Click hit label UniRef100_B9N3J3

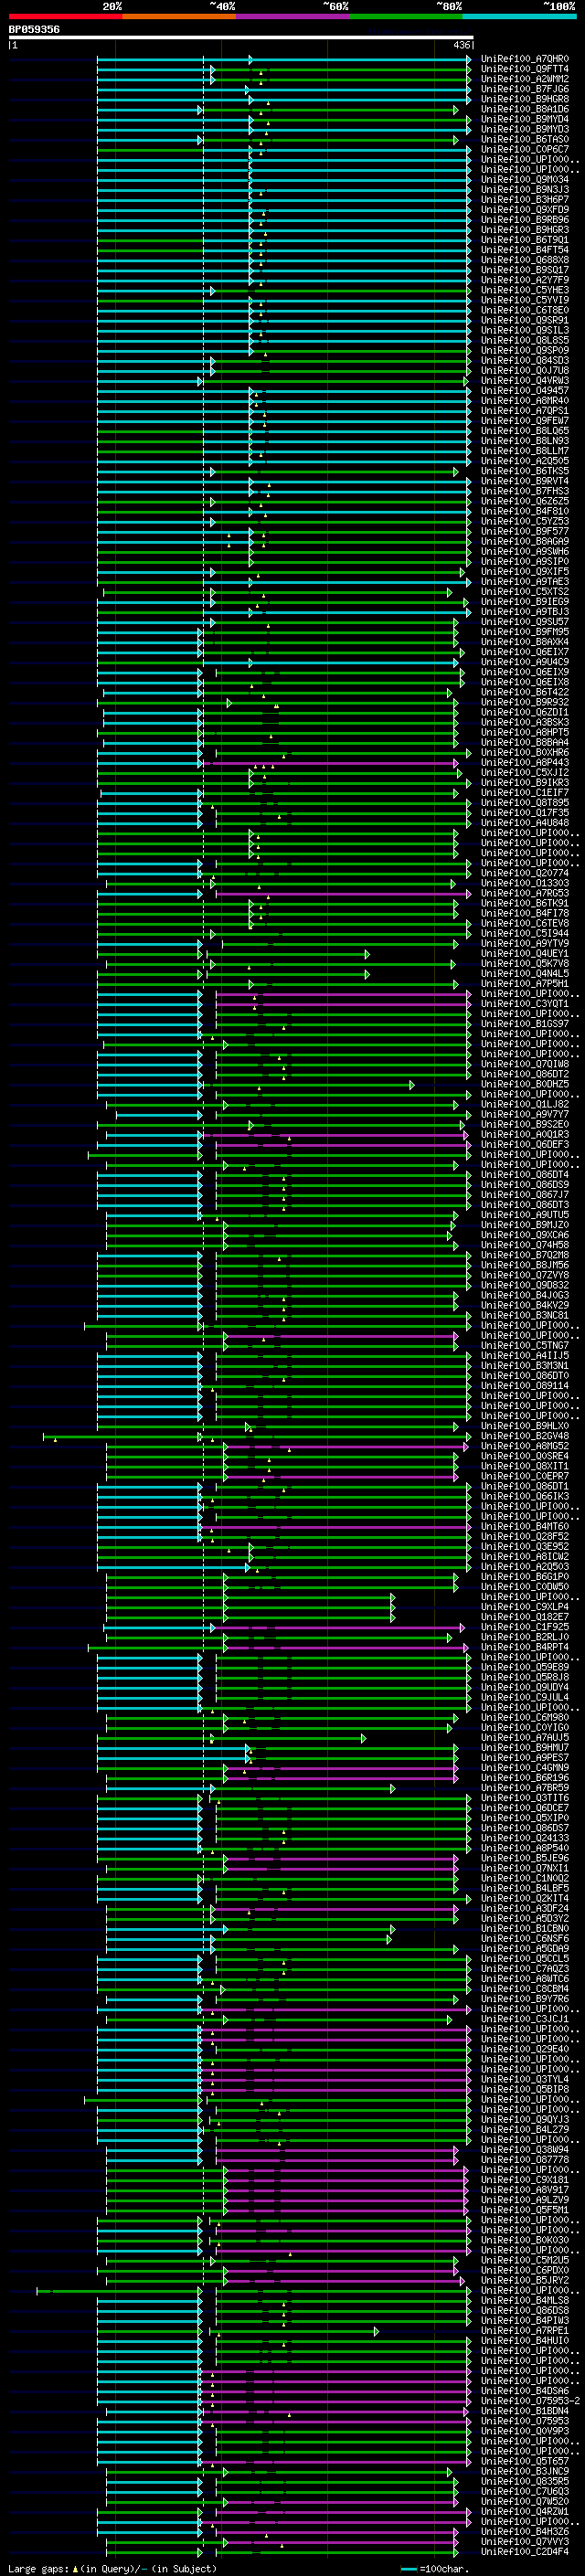pyautogui.click(x=524, y=190)
